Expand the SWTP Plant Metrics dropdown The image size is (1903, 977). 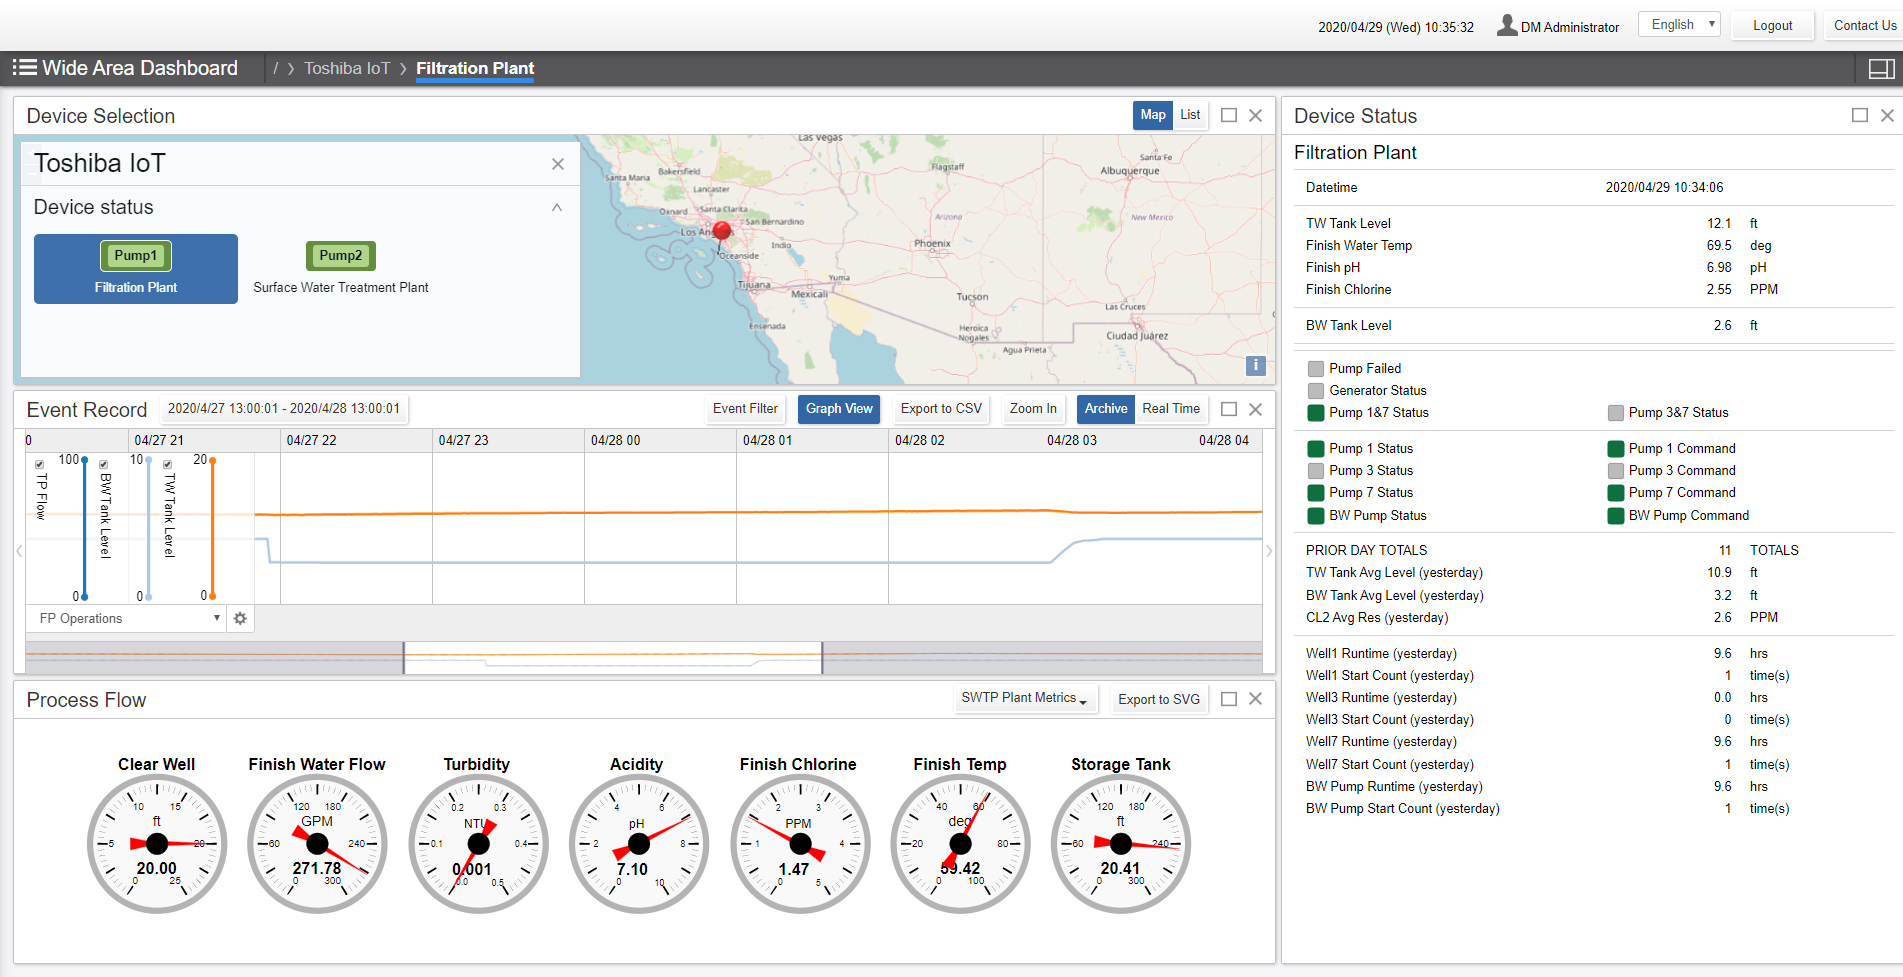1024,698
